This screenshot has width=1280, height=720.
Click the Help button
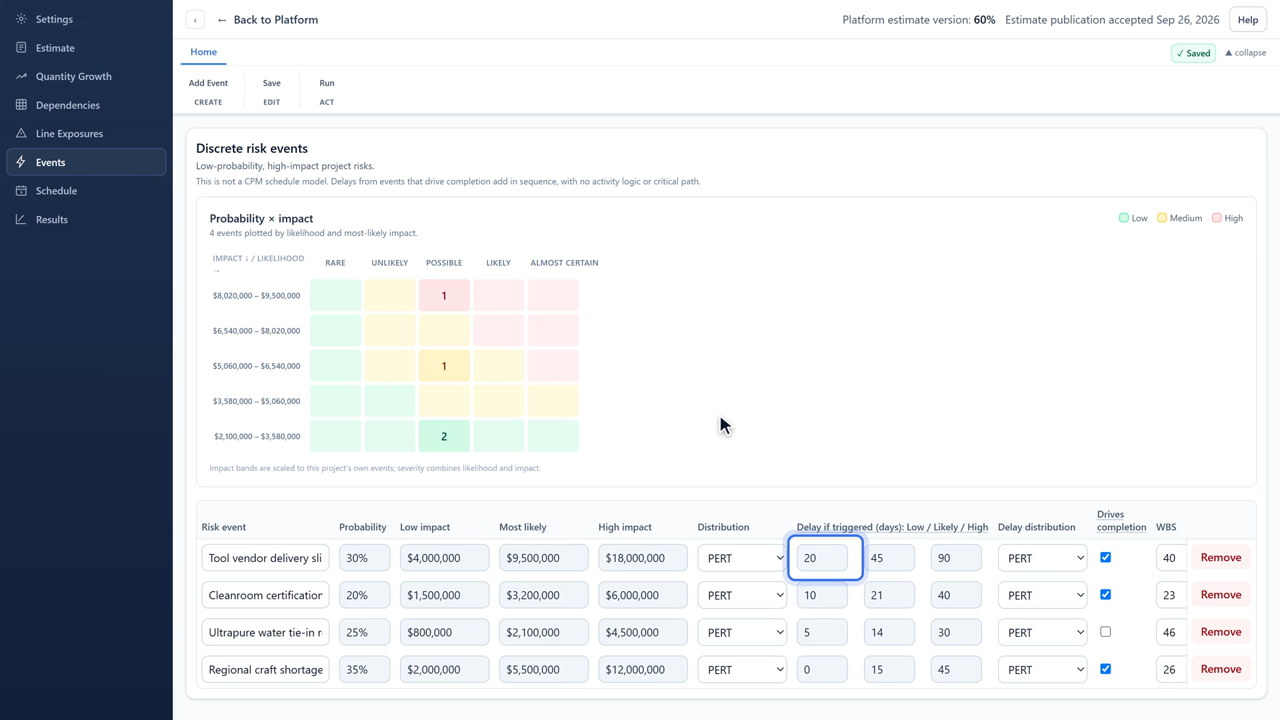(x=1248, y=20)
